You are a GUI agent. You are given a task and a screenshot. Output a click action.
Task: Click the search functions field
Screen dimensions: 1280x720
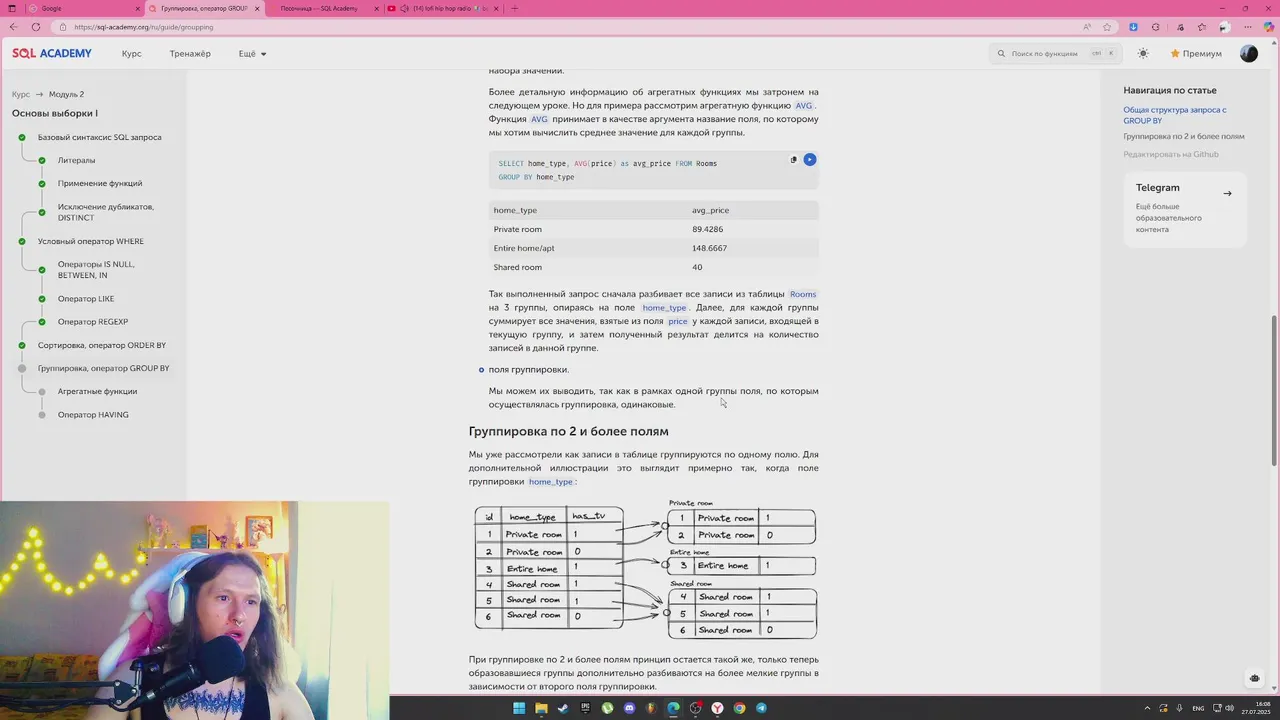coord(1055,53)
